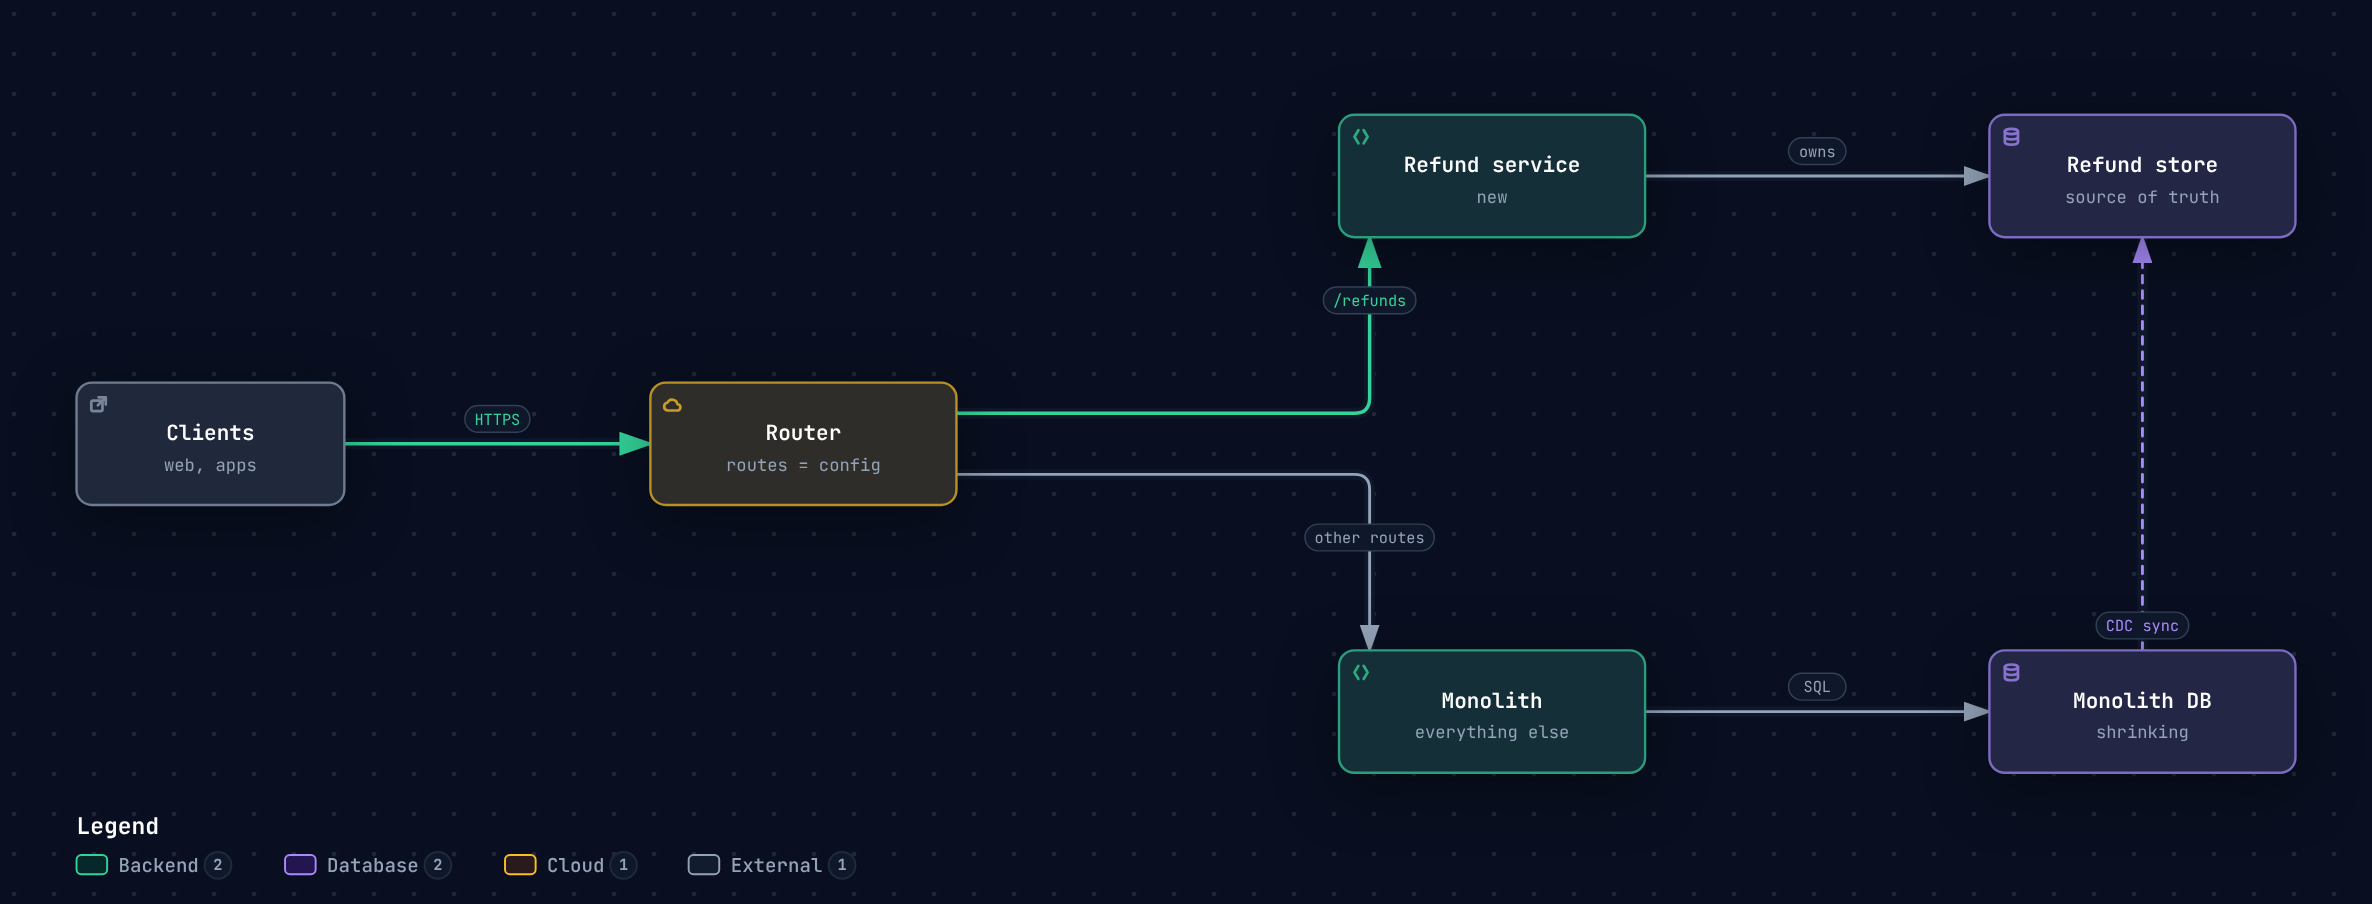Select the Clients node
Viewport: 2372px width, 904px height.
210,444
